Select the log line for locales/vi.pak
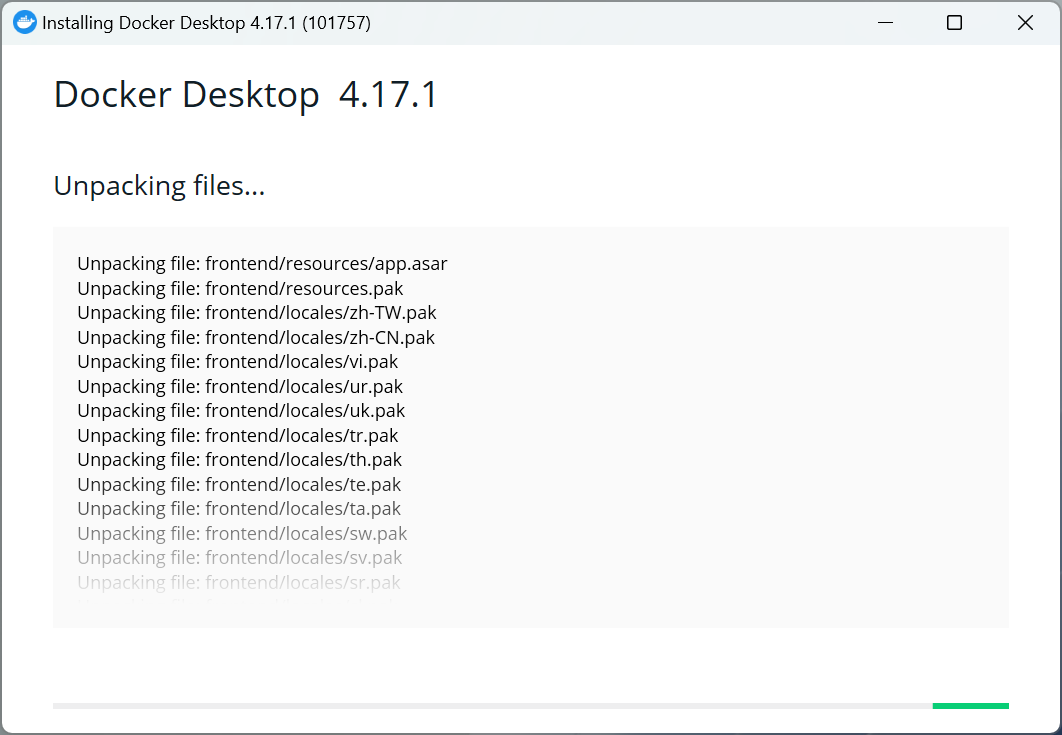Image resolution: width=1062 pixels, height=735 pixels. coord(238,362)
